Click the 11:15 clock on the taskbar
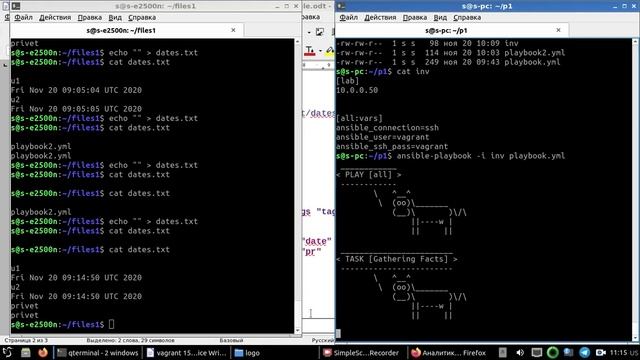Viewport: 640px width, 360px height. 619,353
